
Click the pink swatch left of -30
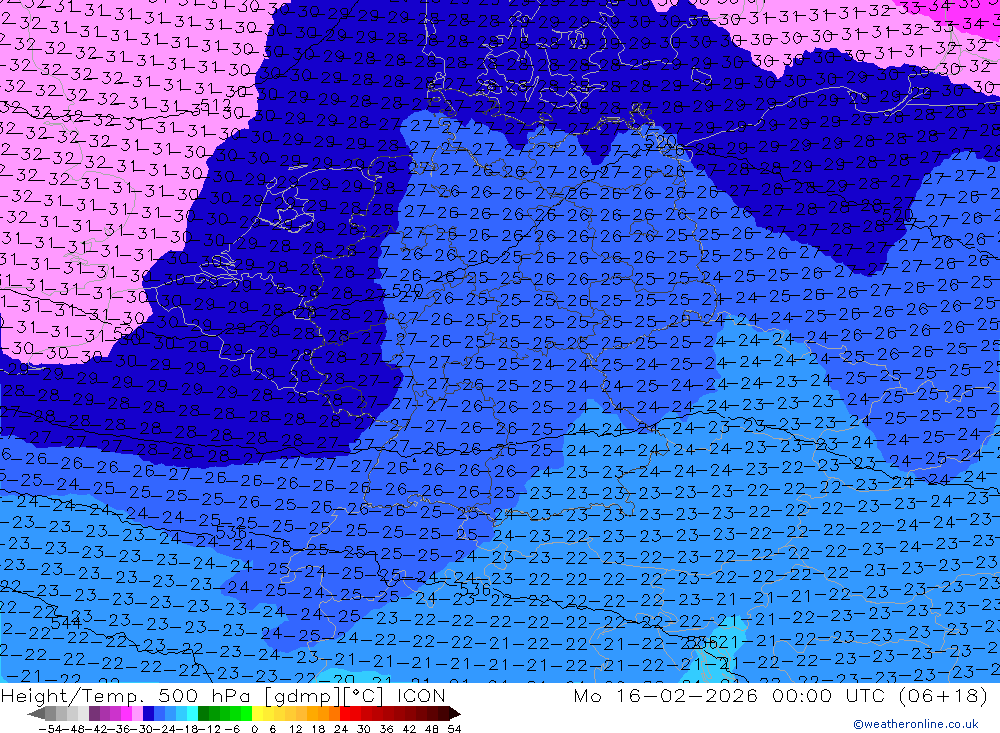point(138,713)
